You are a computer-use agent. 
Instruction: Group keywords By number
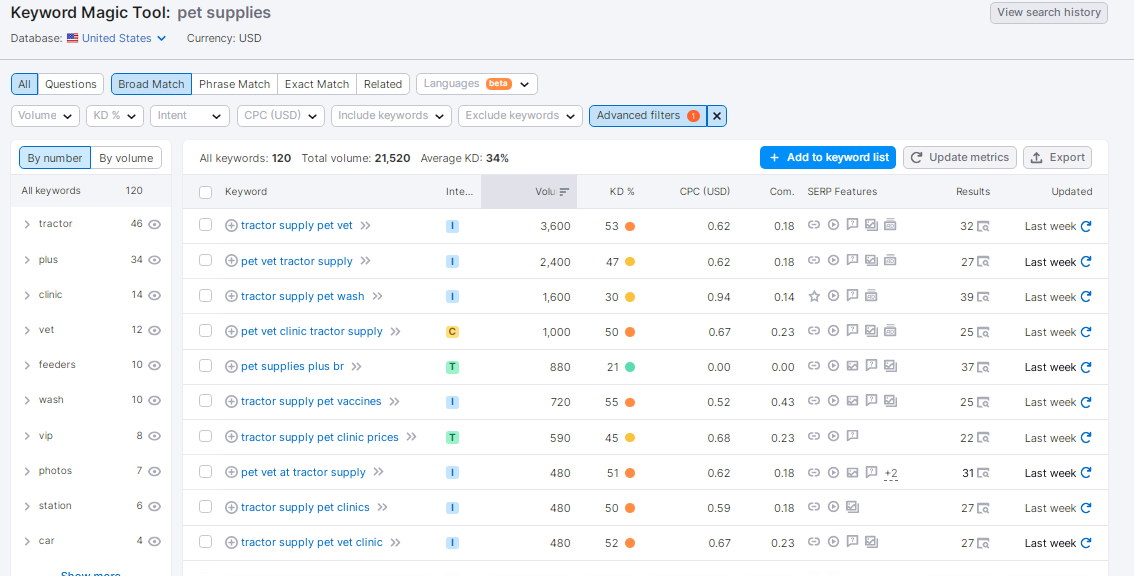tap(55, 158)
